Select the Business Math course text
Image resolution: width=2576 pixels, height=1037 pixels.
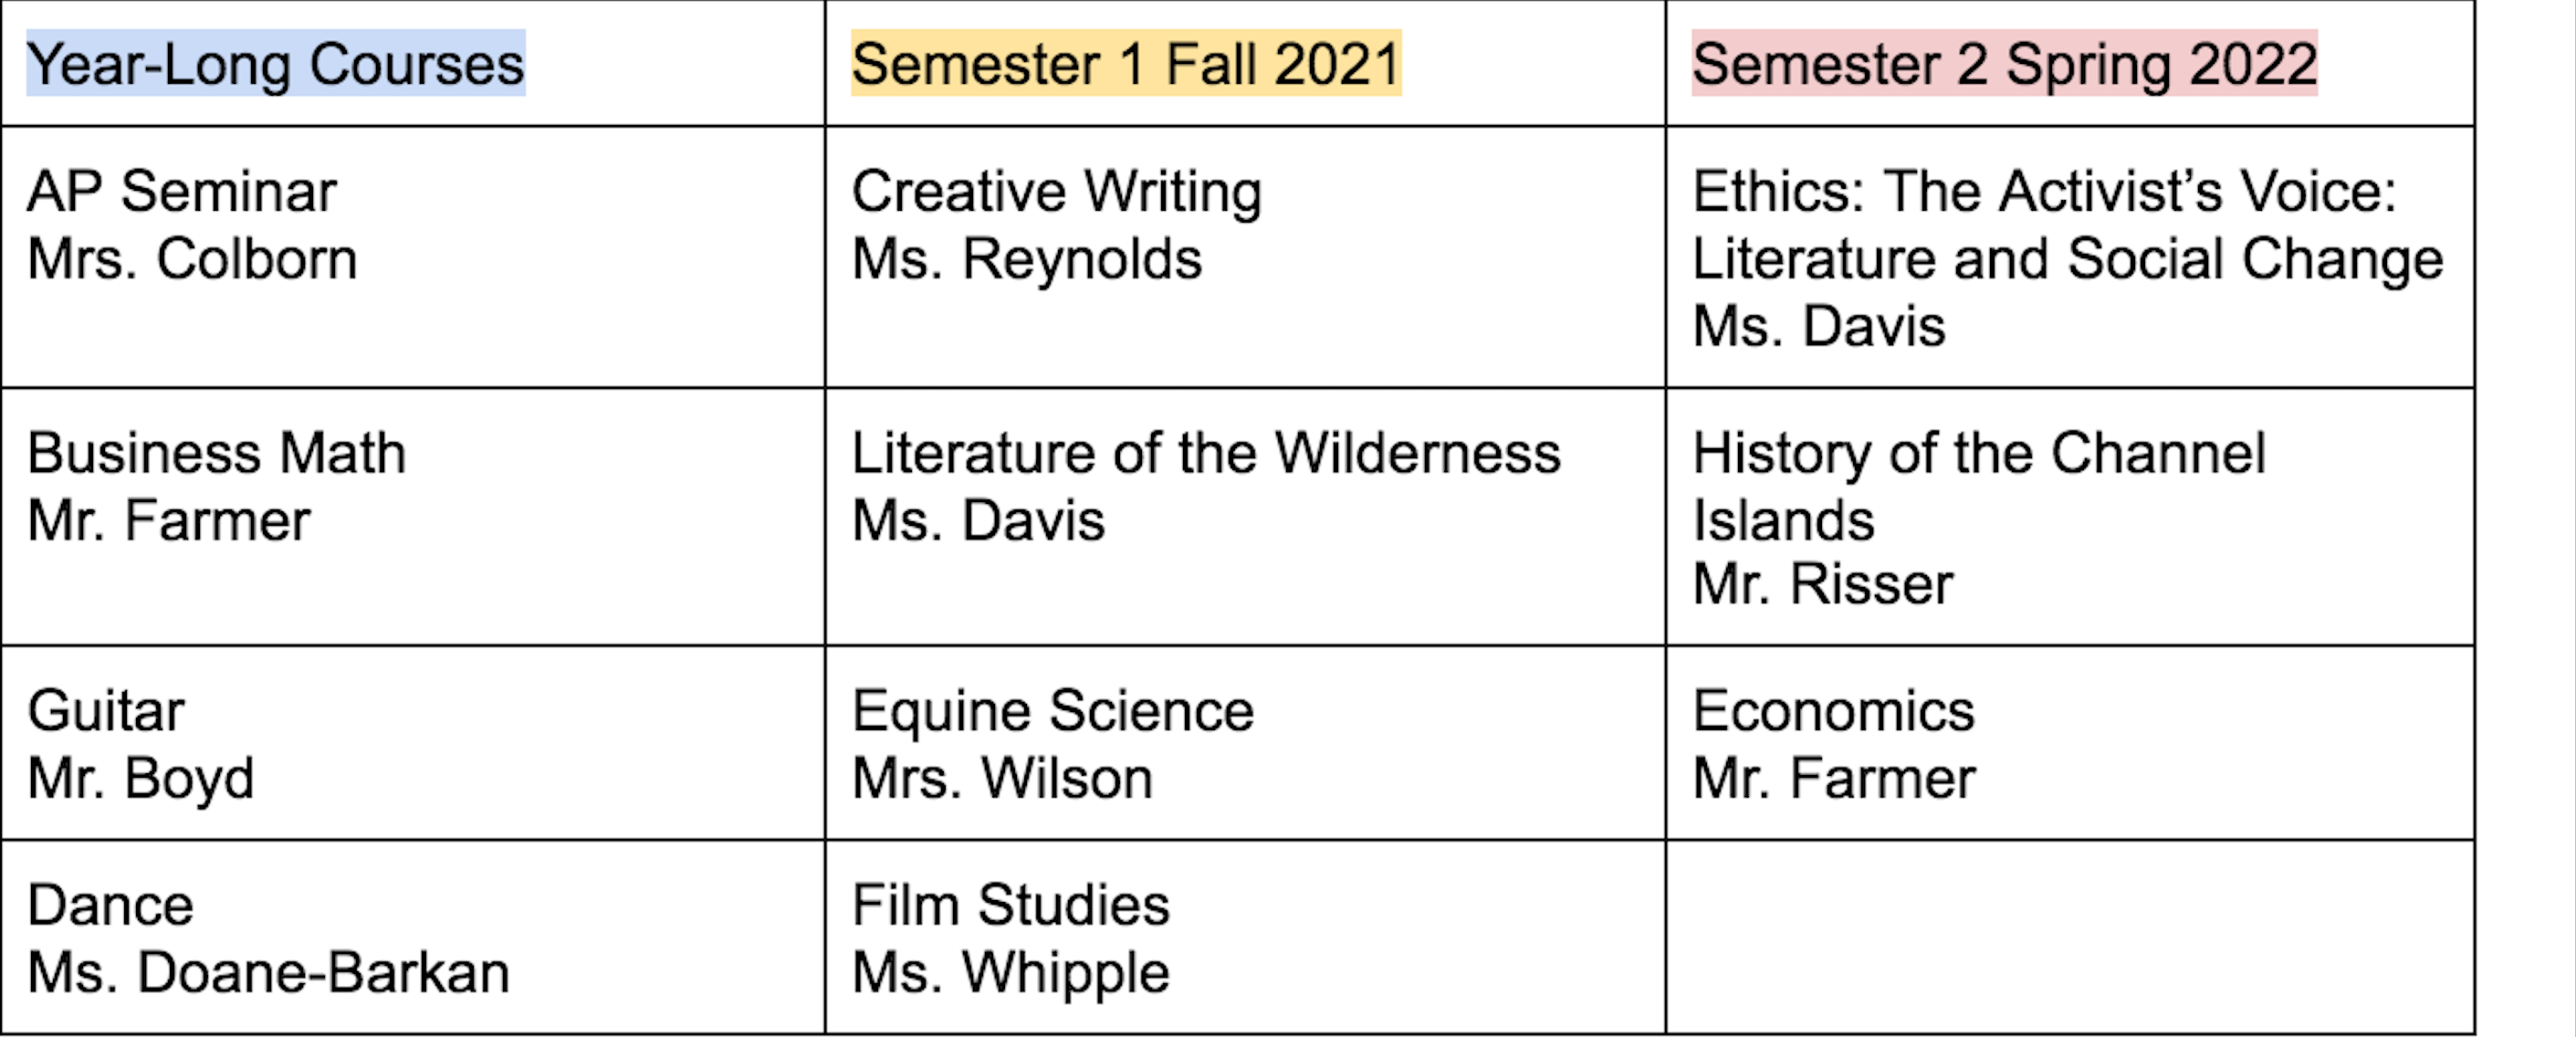point(216,453)
